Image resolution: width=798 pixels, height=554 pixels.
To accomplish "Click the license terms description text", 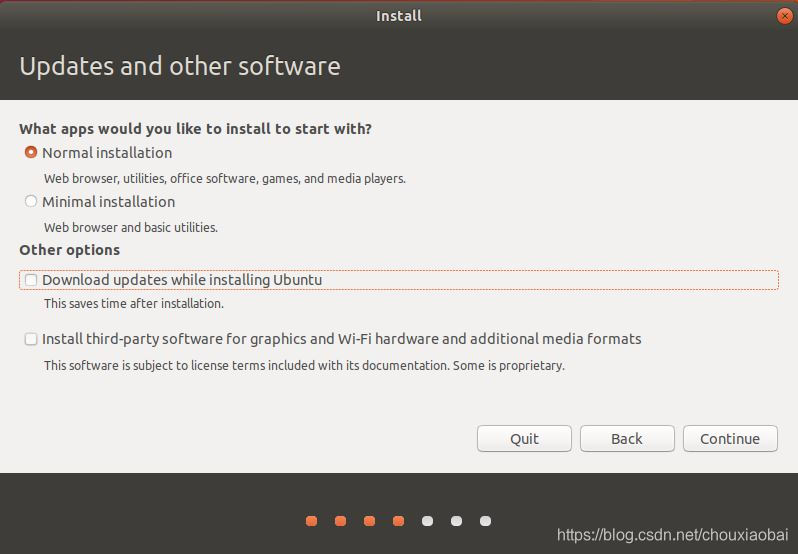I will coord(304,366).
